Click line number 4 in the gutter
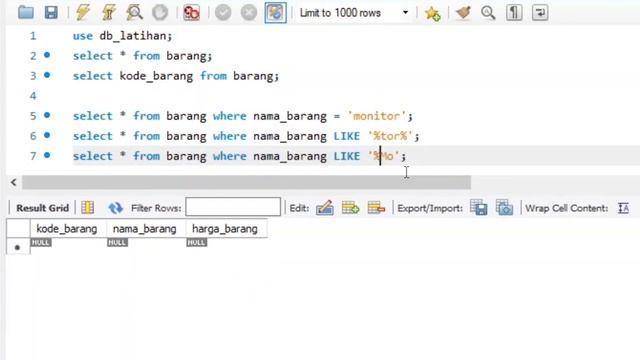Screen dimensions: 640x360 [33, 96]
